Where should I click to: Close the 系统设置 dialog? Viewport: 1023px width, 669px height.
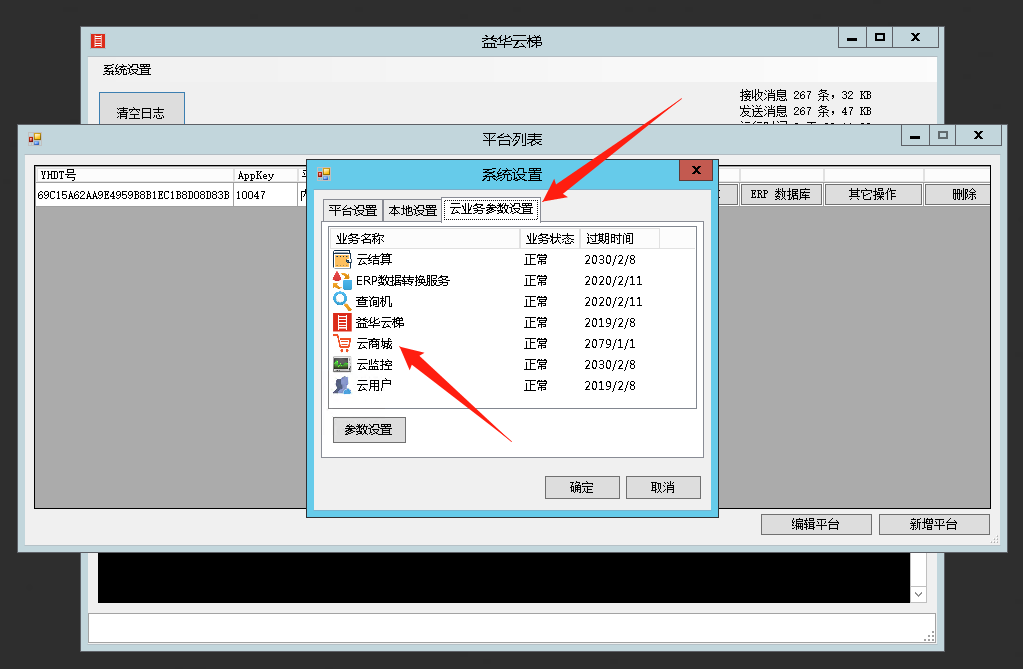click(x=695, y=171)
